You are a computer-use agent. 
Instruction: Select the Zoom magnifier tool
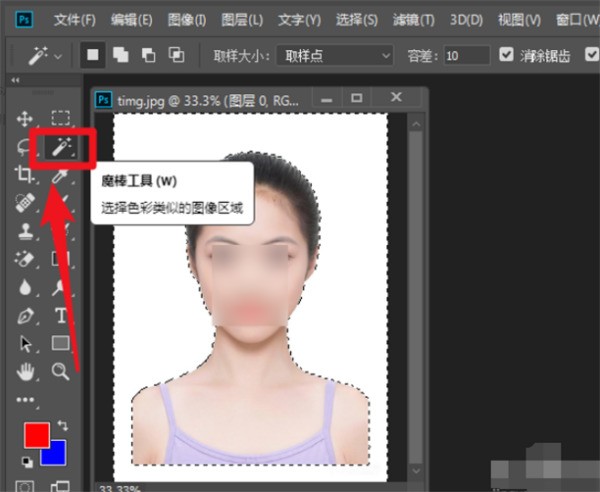click(x=61, y=371)
